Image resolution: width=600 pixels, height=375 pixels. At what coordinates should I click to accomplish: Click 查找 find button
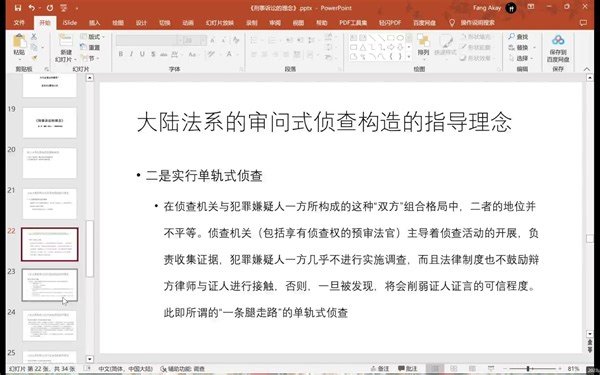coord(518,37)
